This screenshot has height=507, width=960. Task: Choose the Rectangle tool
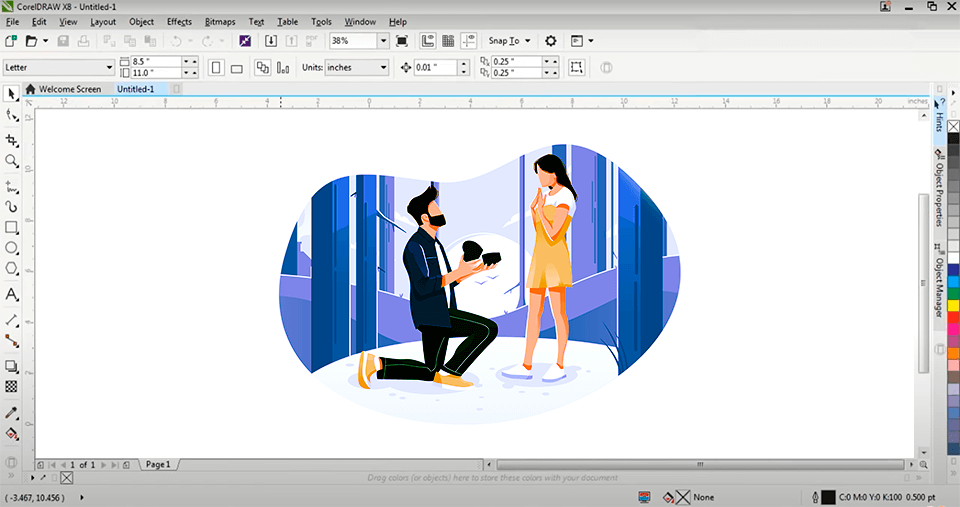(12, 227)
